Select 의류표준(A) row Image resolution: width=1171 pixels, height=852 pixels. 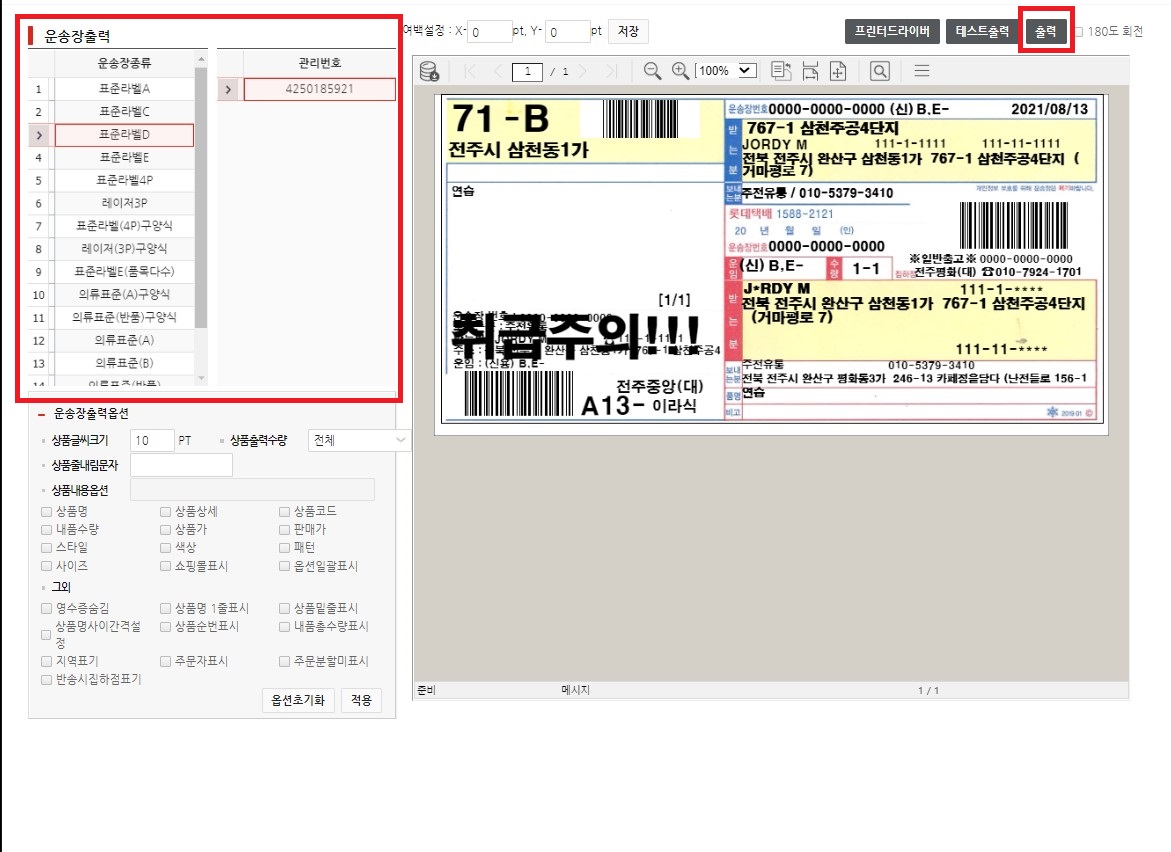pos(124,341)
